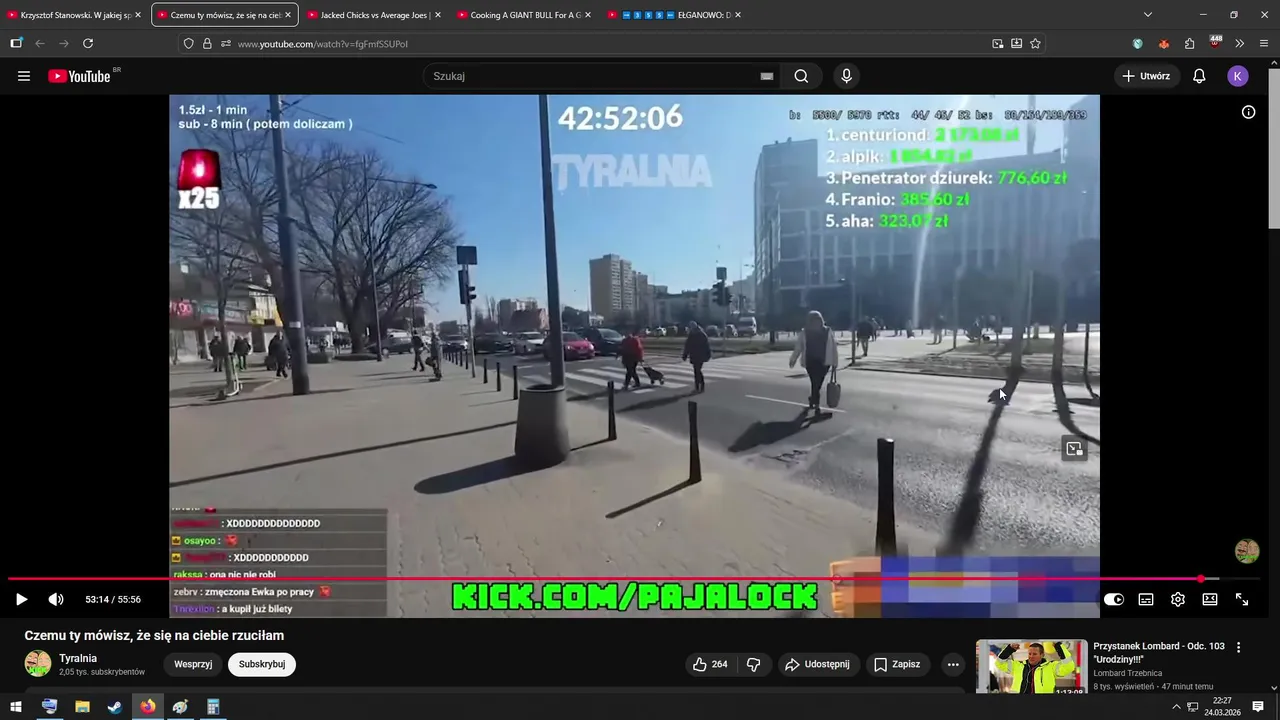Screen dimensions: 1280x720
Task: Open YouTube notifications bell
Action: 1199,76
